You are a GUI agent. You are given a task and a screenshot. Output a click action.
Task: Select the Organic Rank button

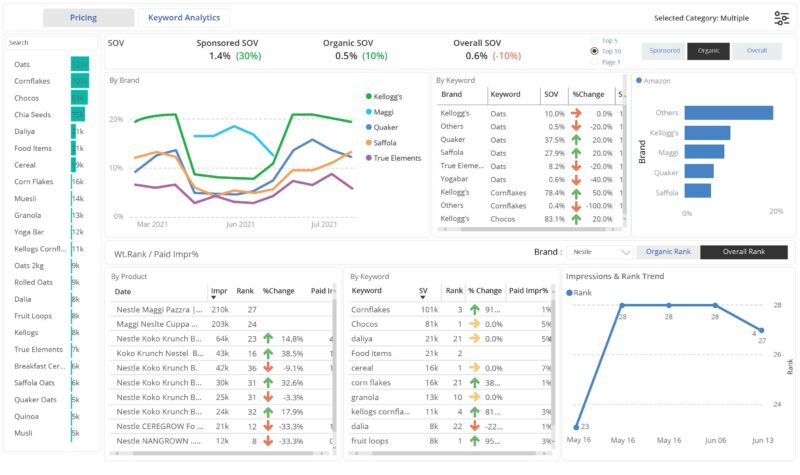click(x=669, y=253)
